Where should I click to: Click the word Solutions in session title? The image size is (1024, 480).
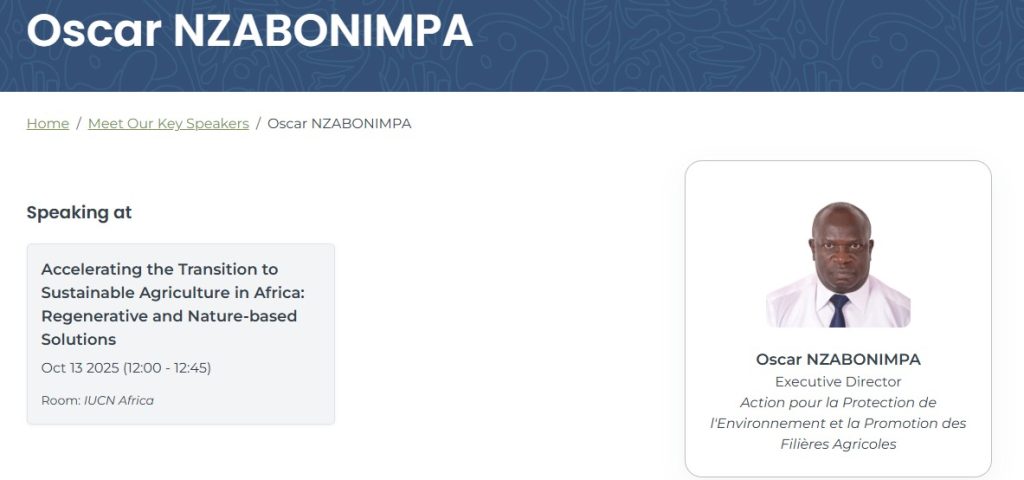78,340
